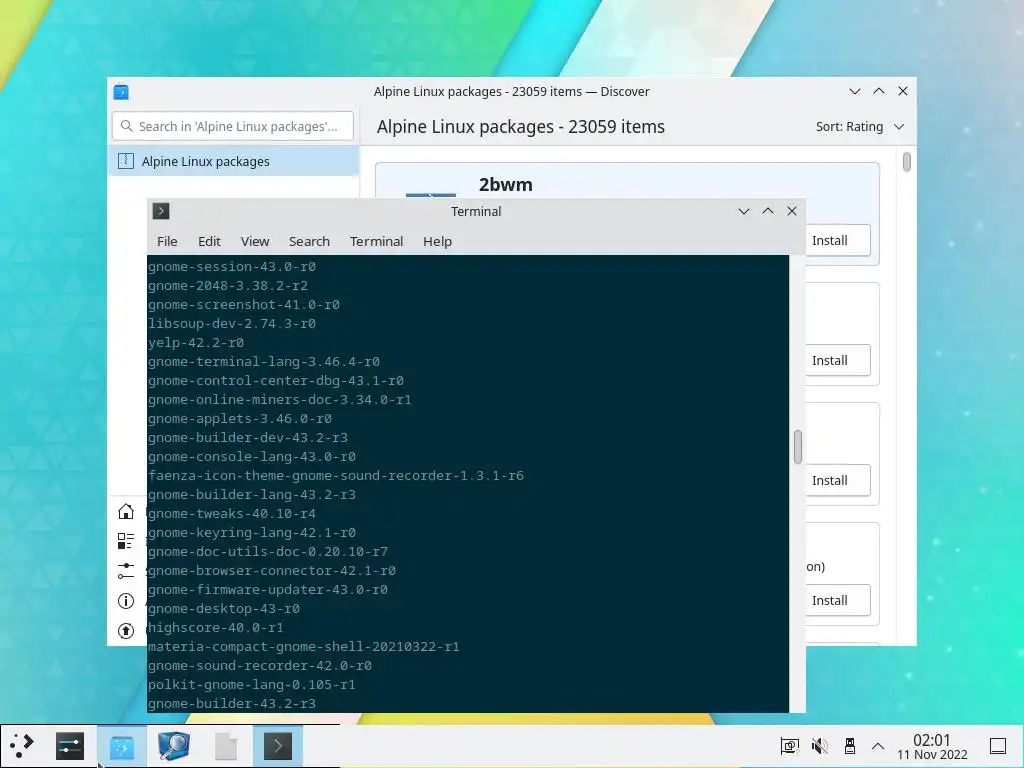
Task: Open the Terminal menu in menu bar
Action: pos(376,241)
